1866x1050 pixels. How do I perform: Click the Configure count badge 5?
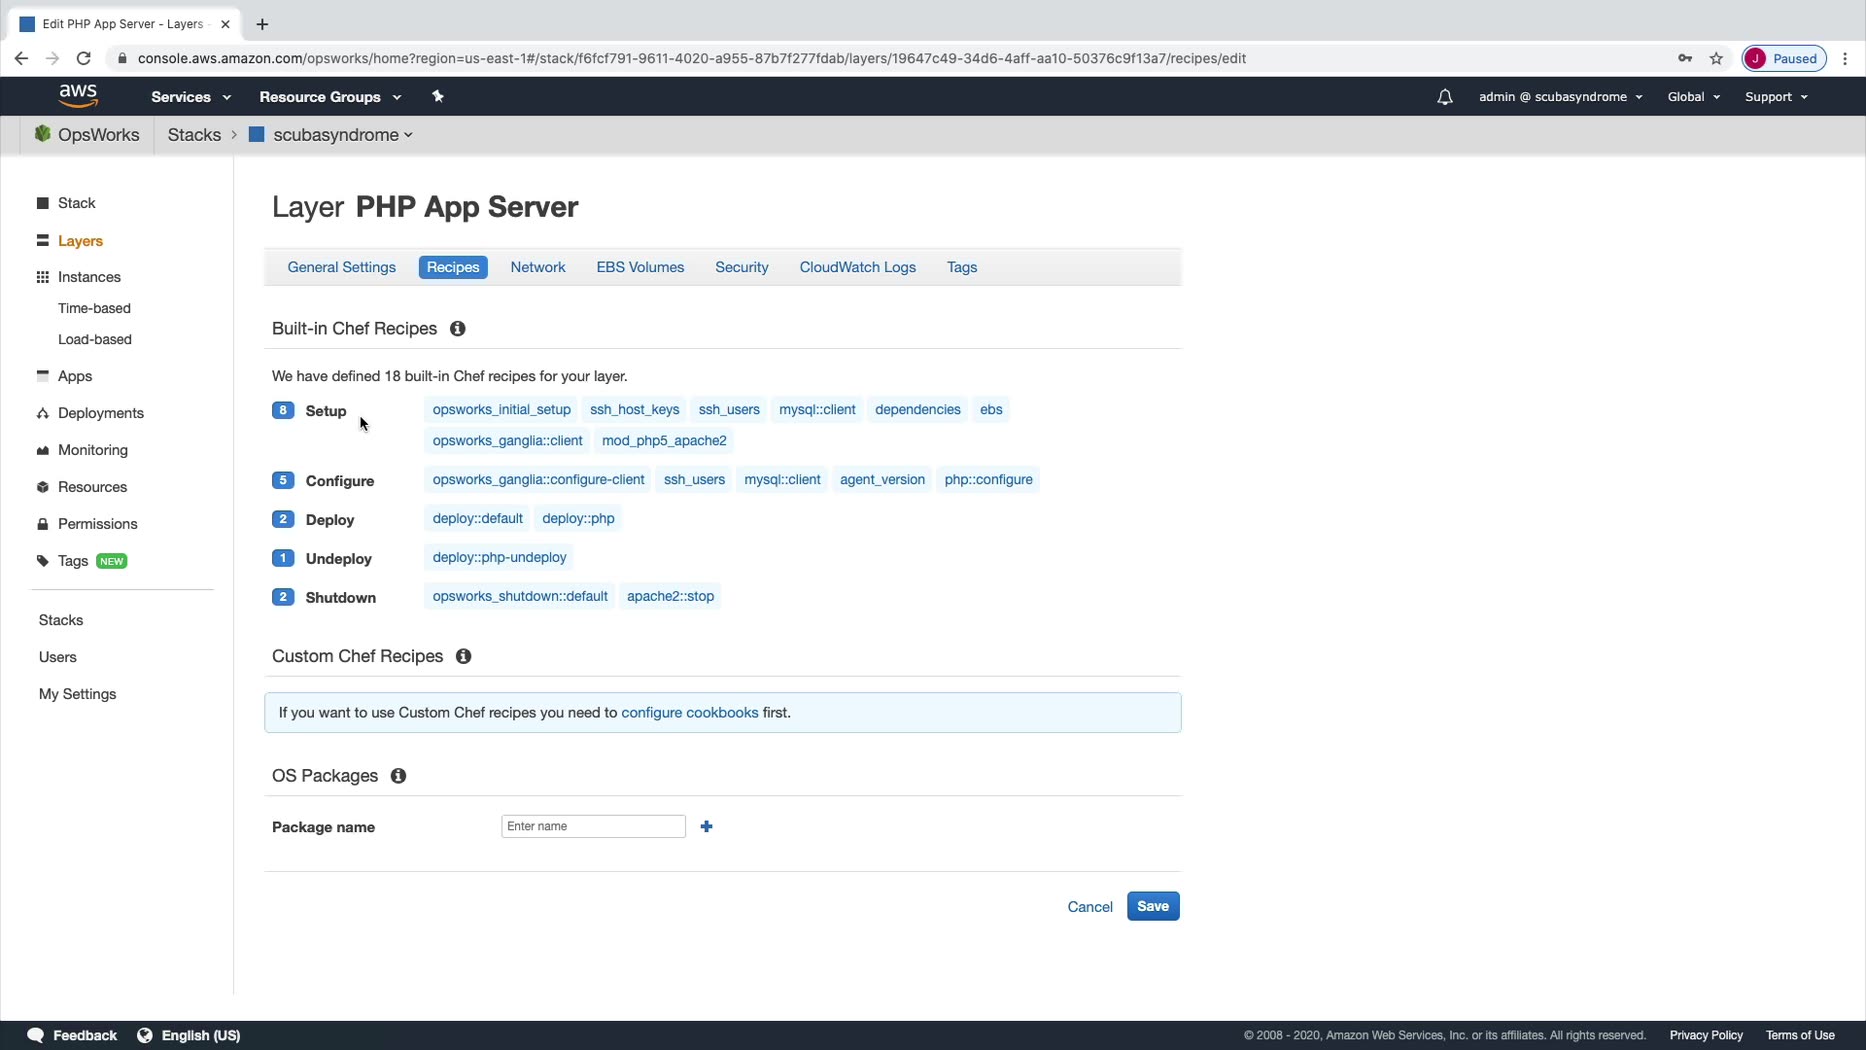tap(283, 480)
